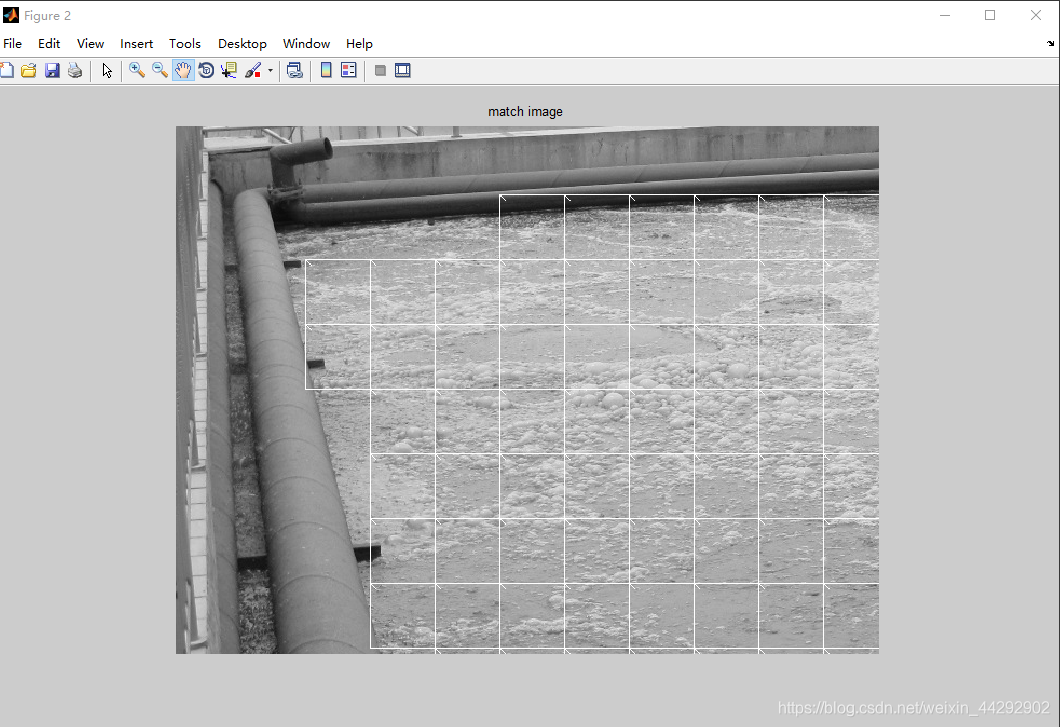The width and height of the screenshot is (1060, 727).
Task: Open the Help menu
Action: (359, 43)
